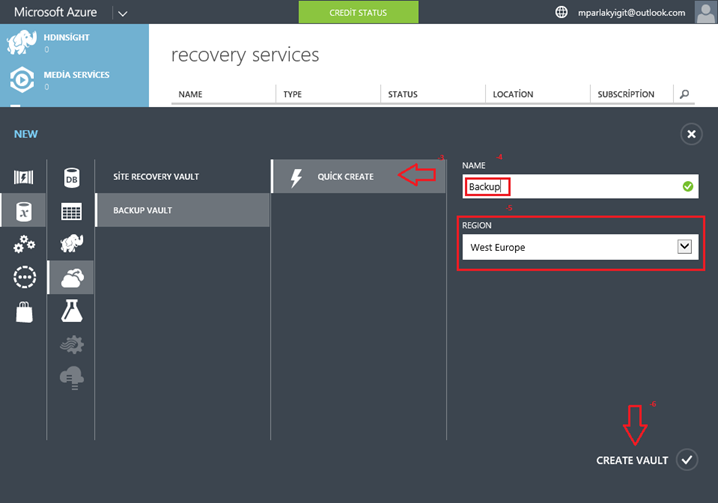Open Media Services play icon in sidebar
This screenshot has width=718, height=503.
coord(22,80)
